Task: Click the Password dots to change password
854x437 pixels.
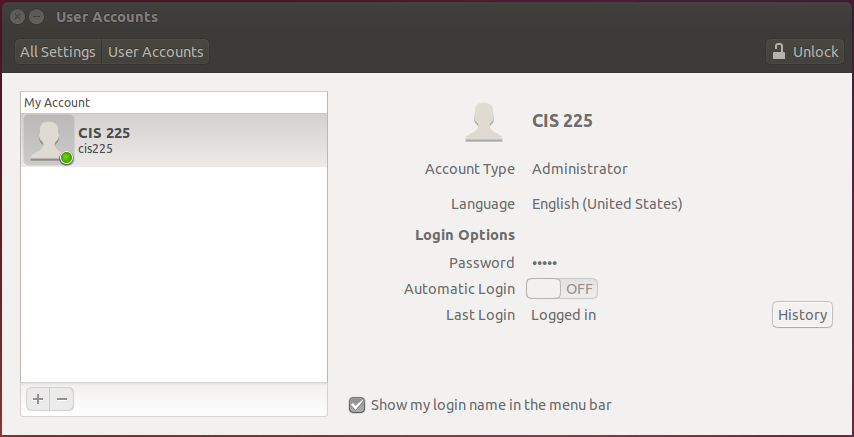Action: 544,263
